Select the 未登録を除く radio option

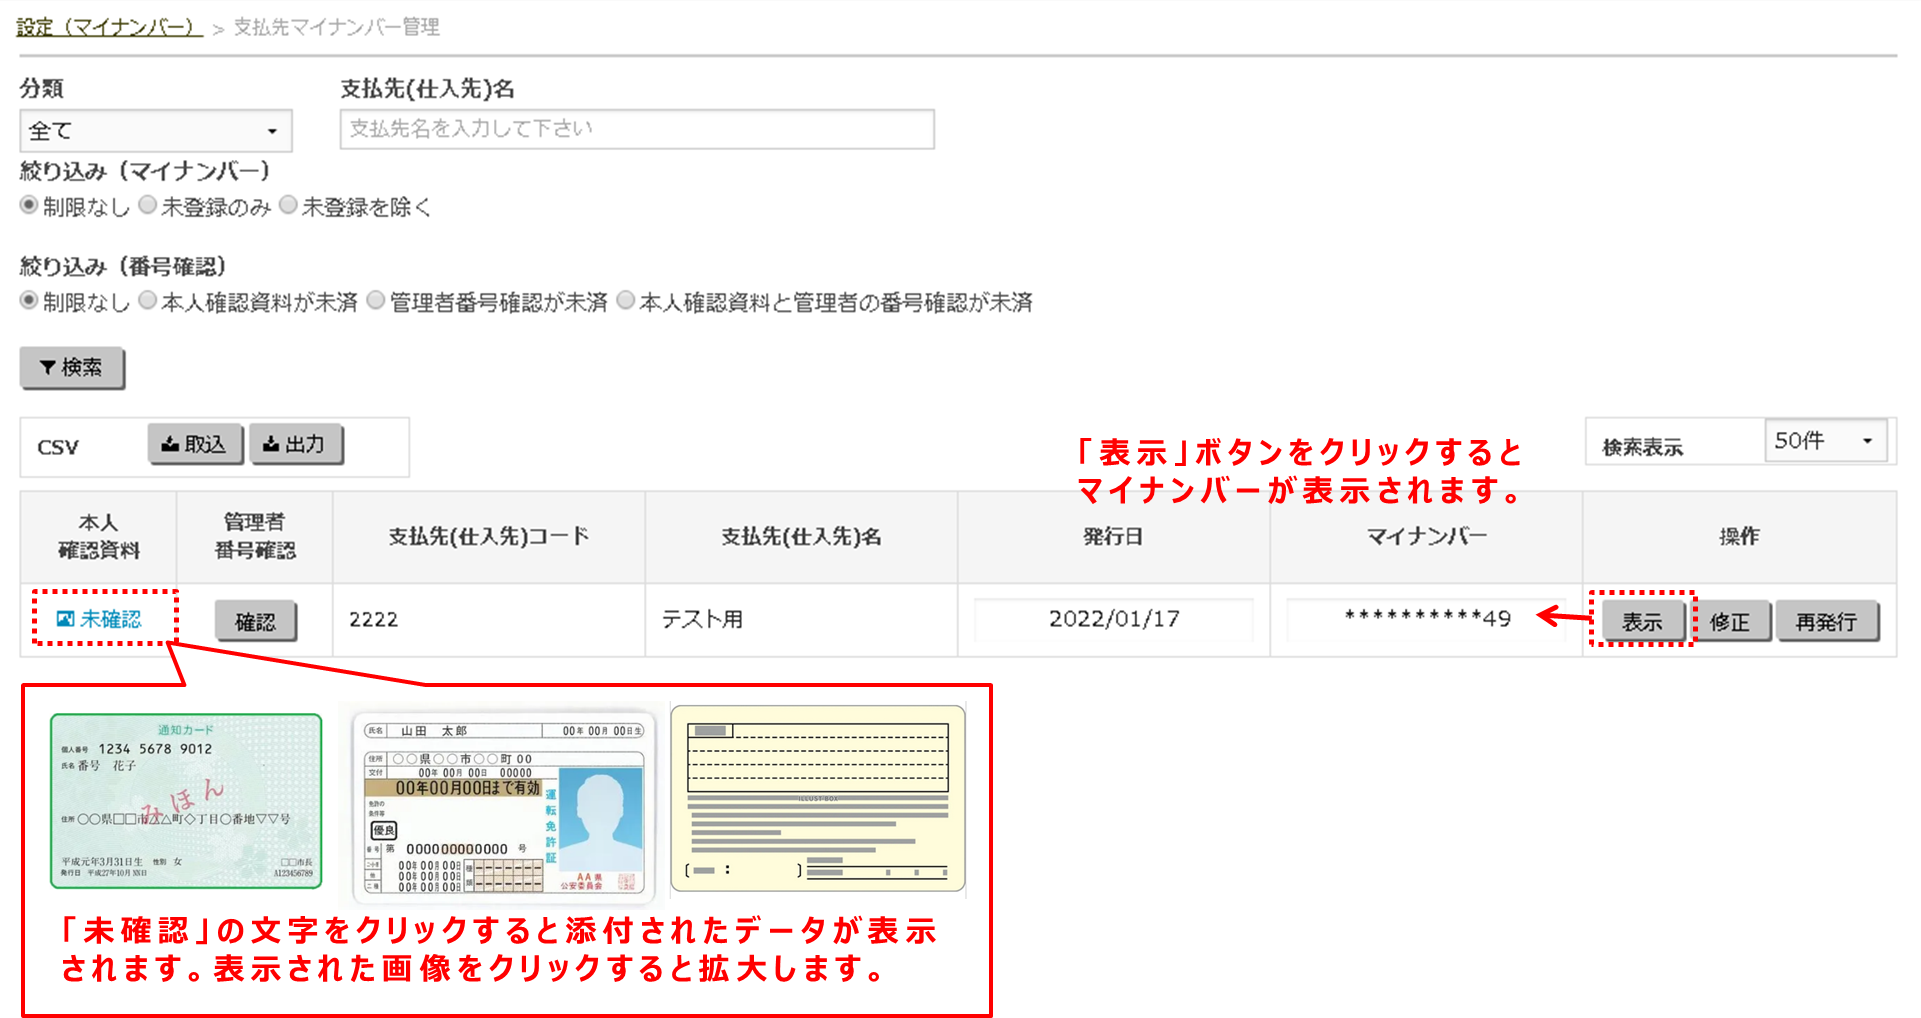pos(289,206)
